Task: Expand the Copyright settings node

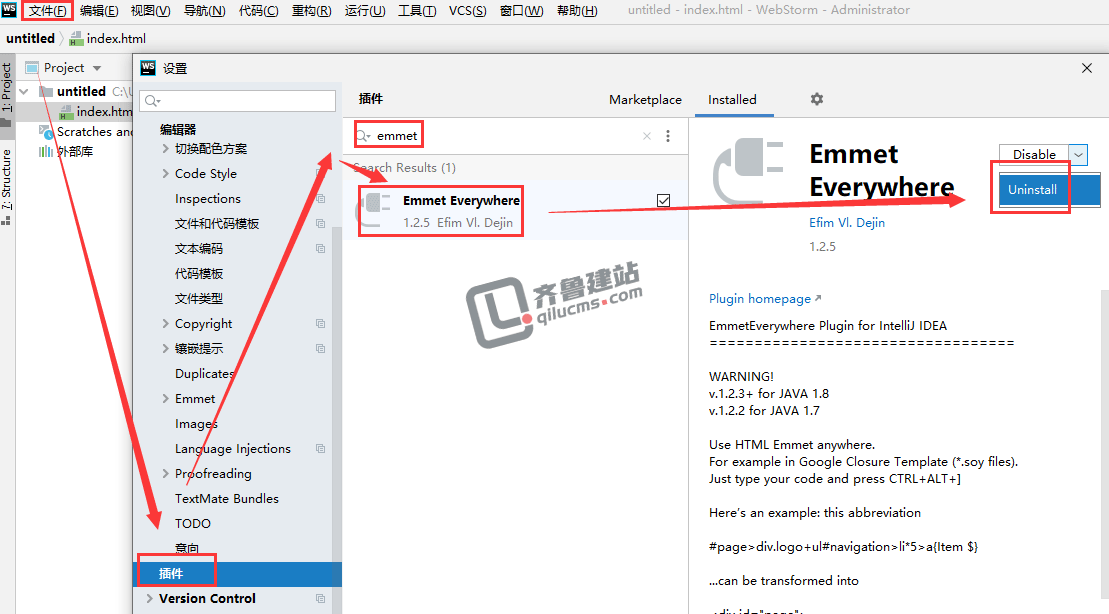Action: 166,323
